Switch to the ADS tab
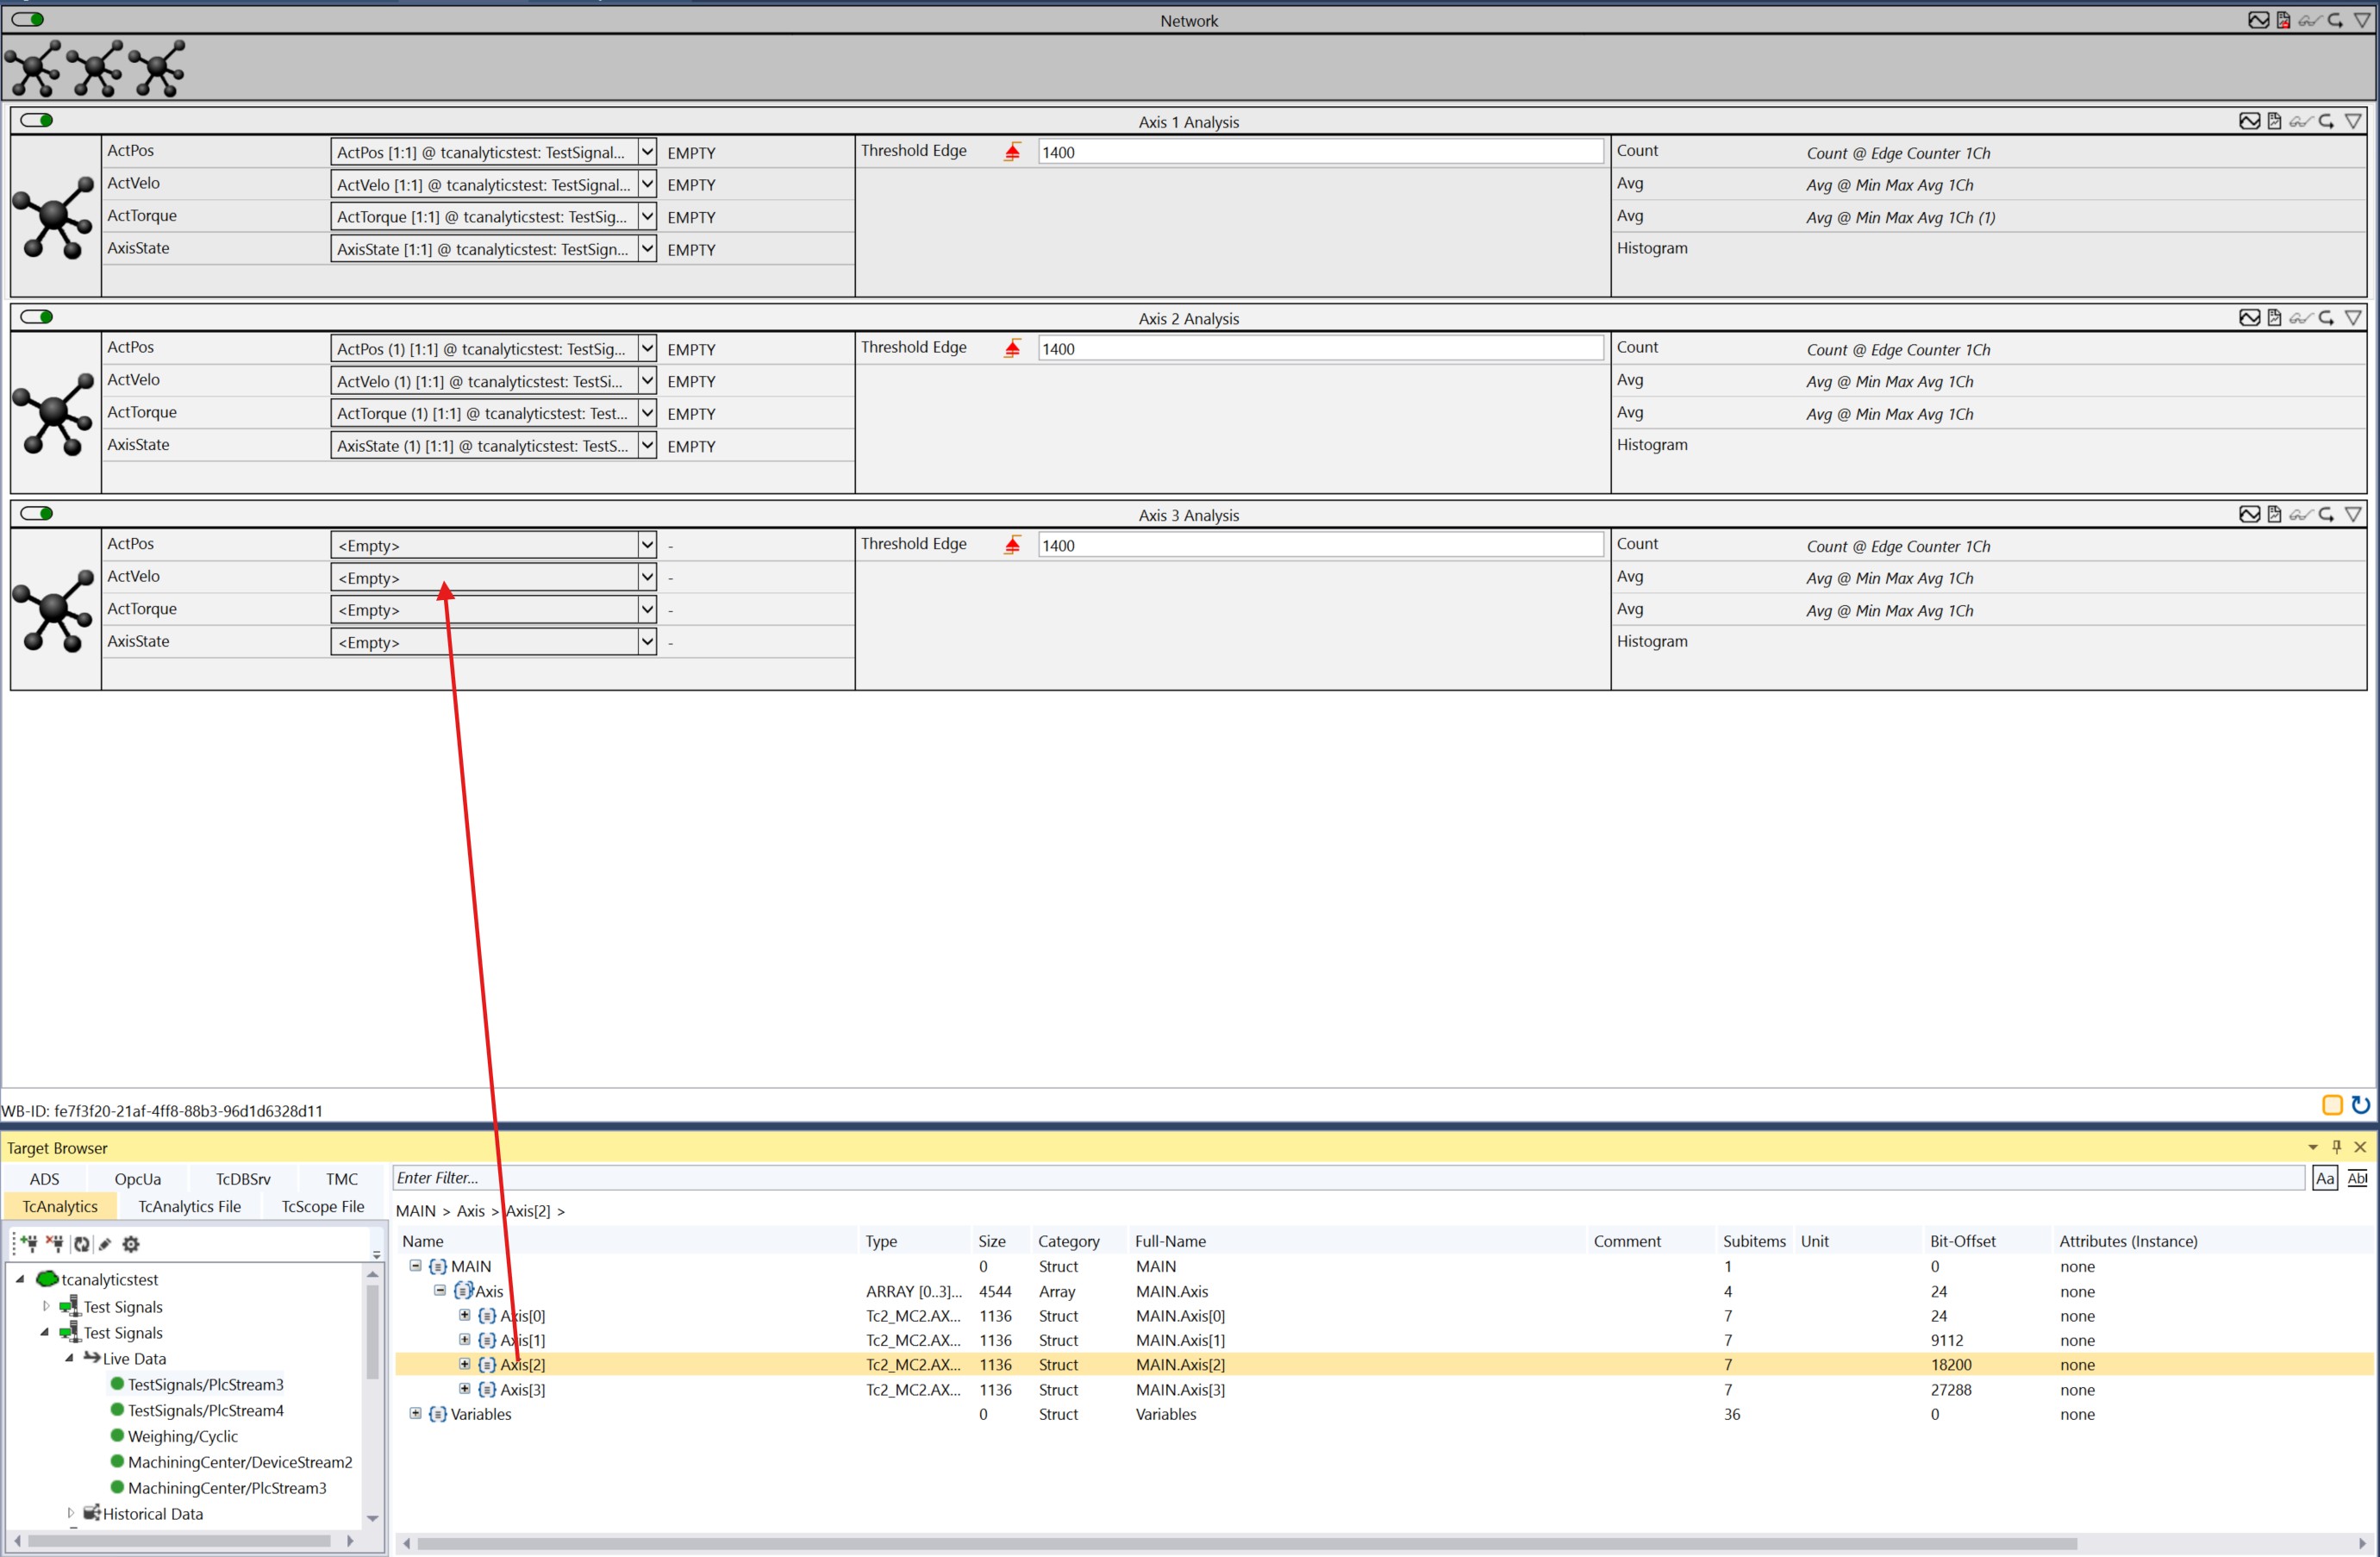The image size is (2380, 1557). pyautogui.click(x=44, y=1179)
